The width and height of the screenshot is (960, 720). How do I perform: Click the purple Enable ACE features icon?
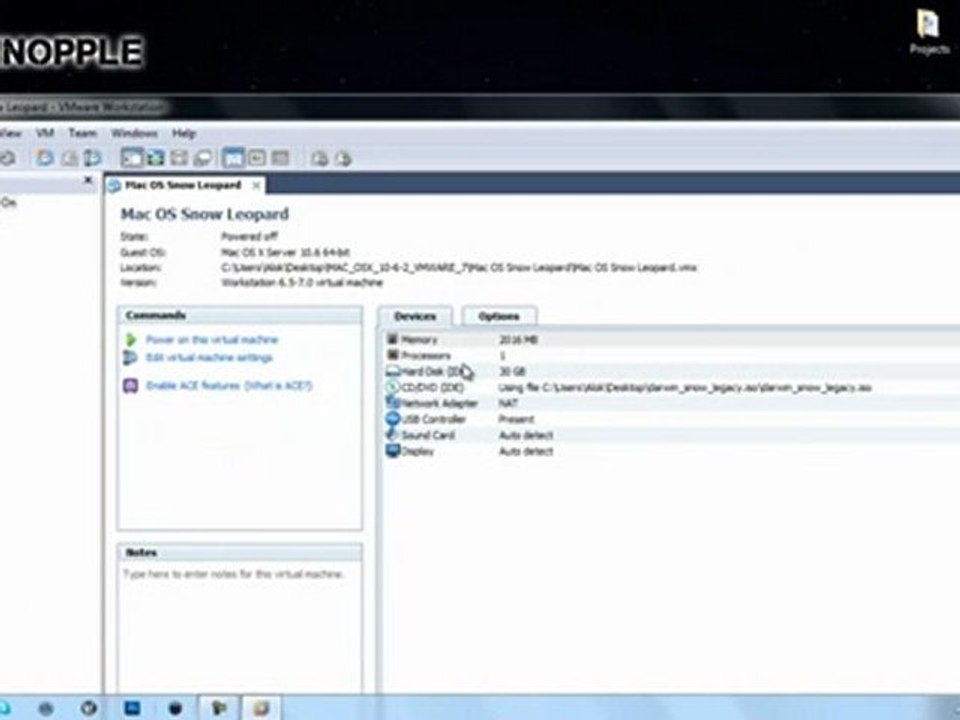pos(130,386)
